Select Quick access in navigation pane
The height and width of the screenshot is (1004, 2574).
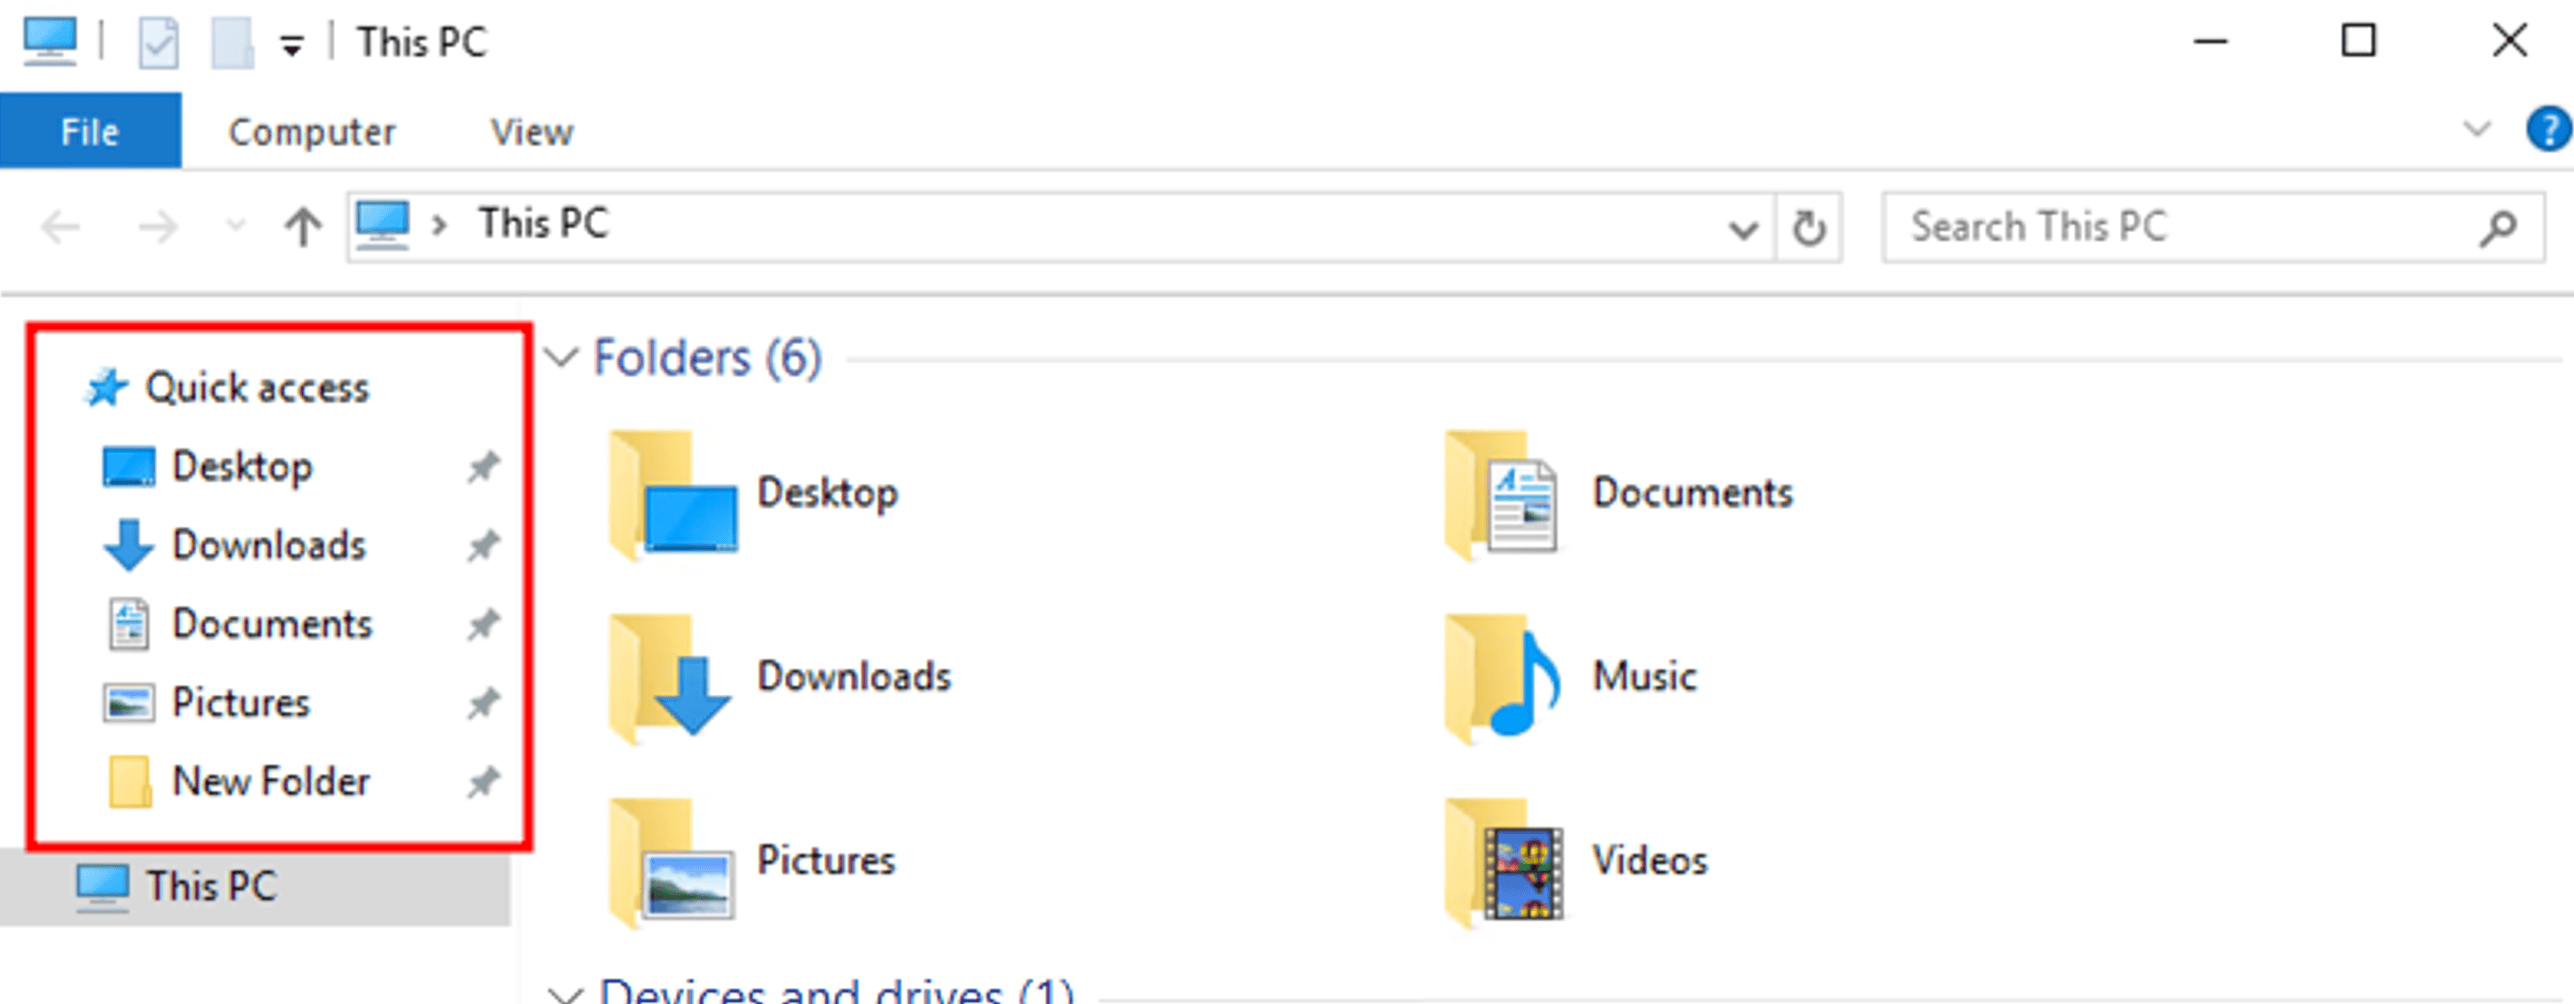click(256, 388)
